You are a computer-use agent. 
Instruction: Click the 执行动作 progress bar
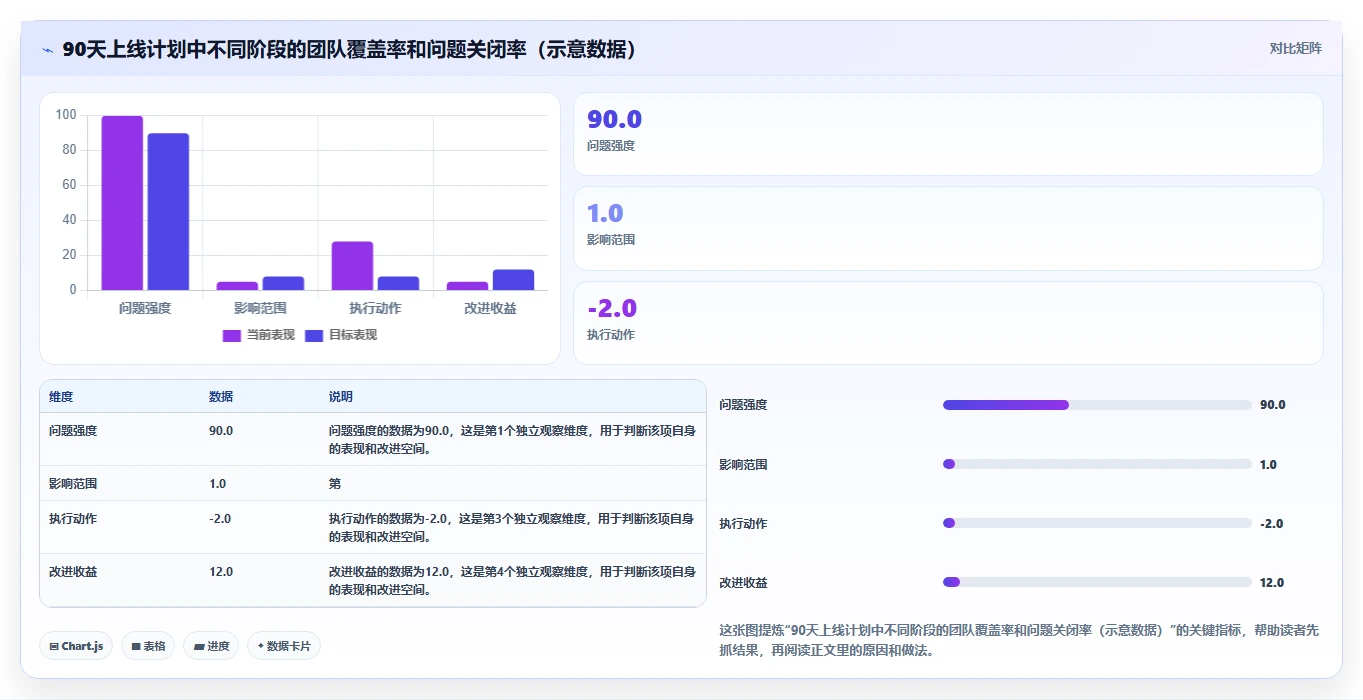(1097, 523)
